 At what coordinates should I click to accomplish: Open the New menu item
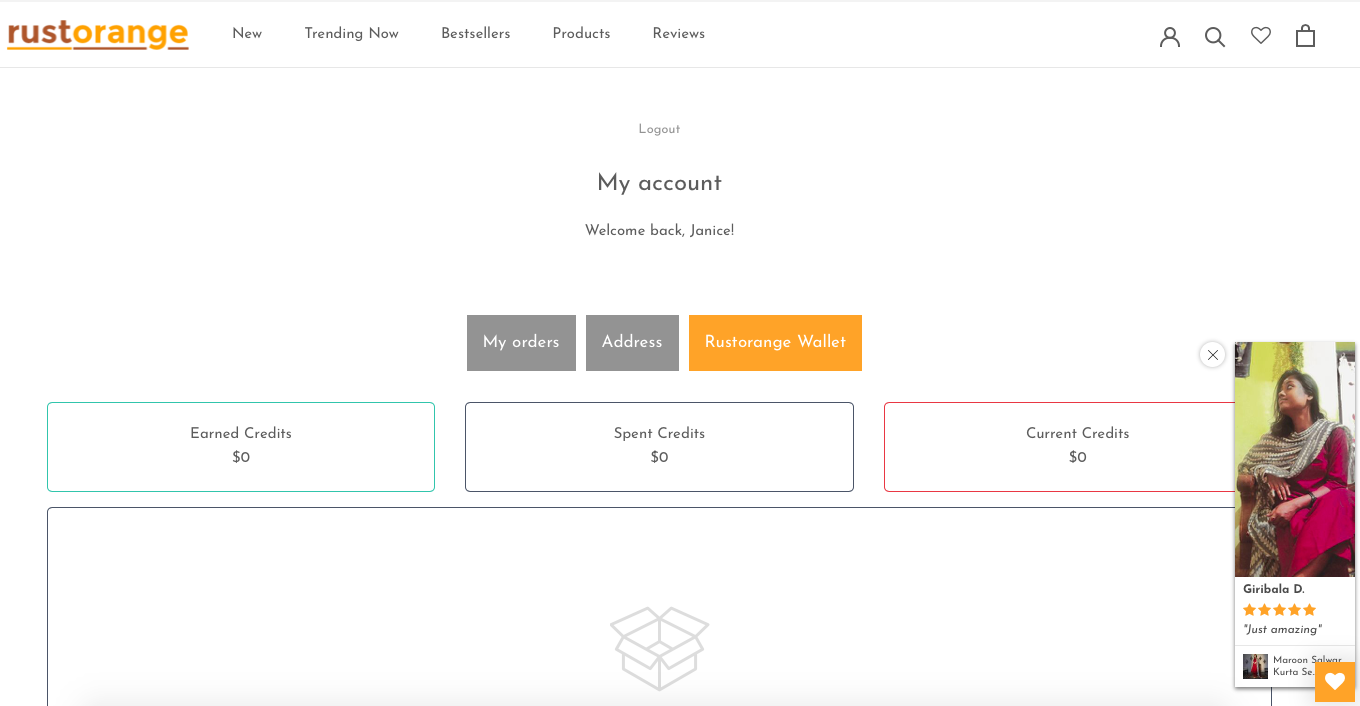tap(247, 34)
